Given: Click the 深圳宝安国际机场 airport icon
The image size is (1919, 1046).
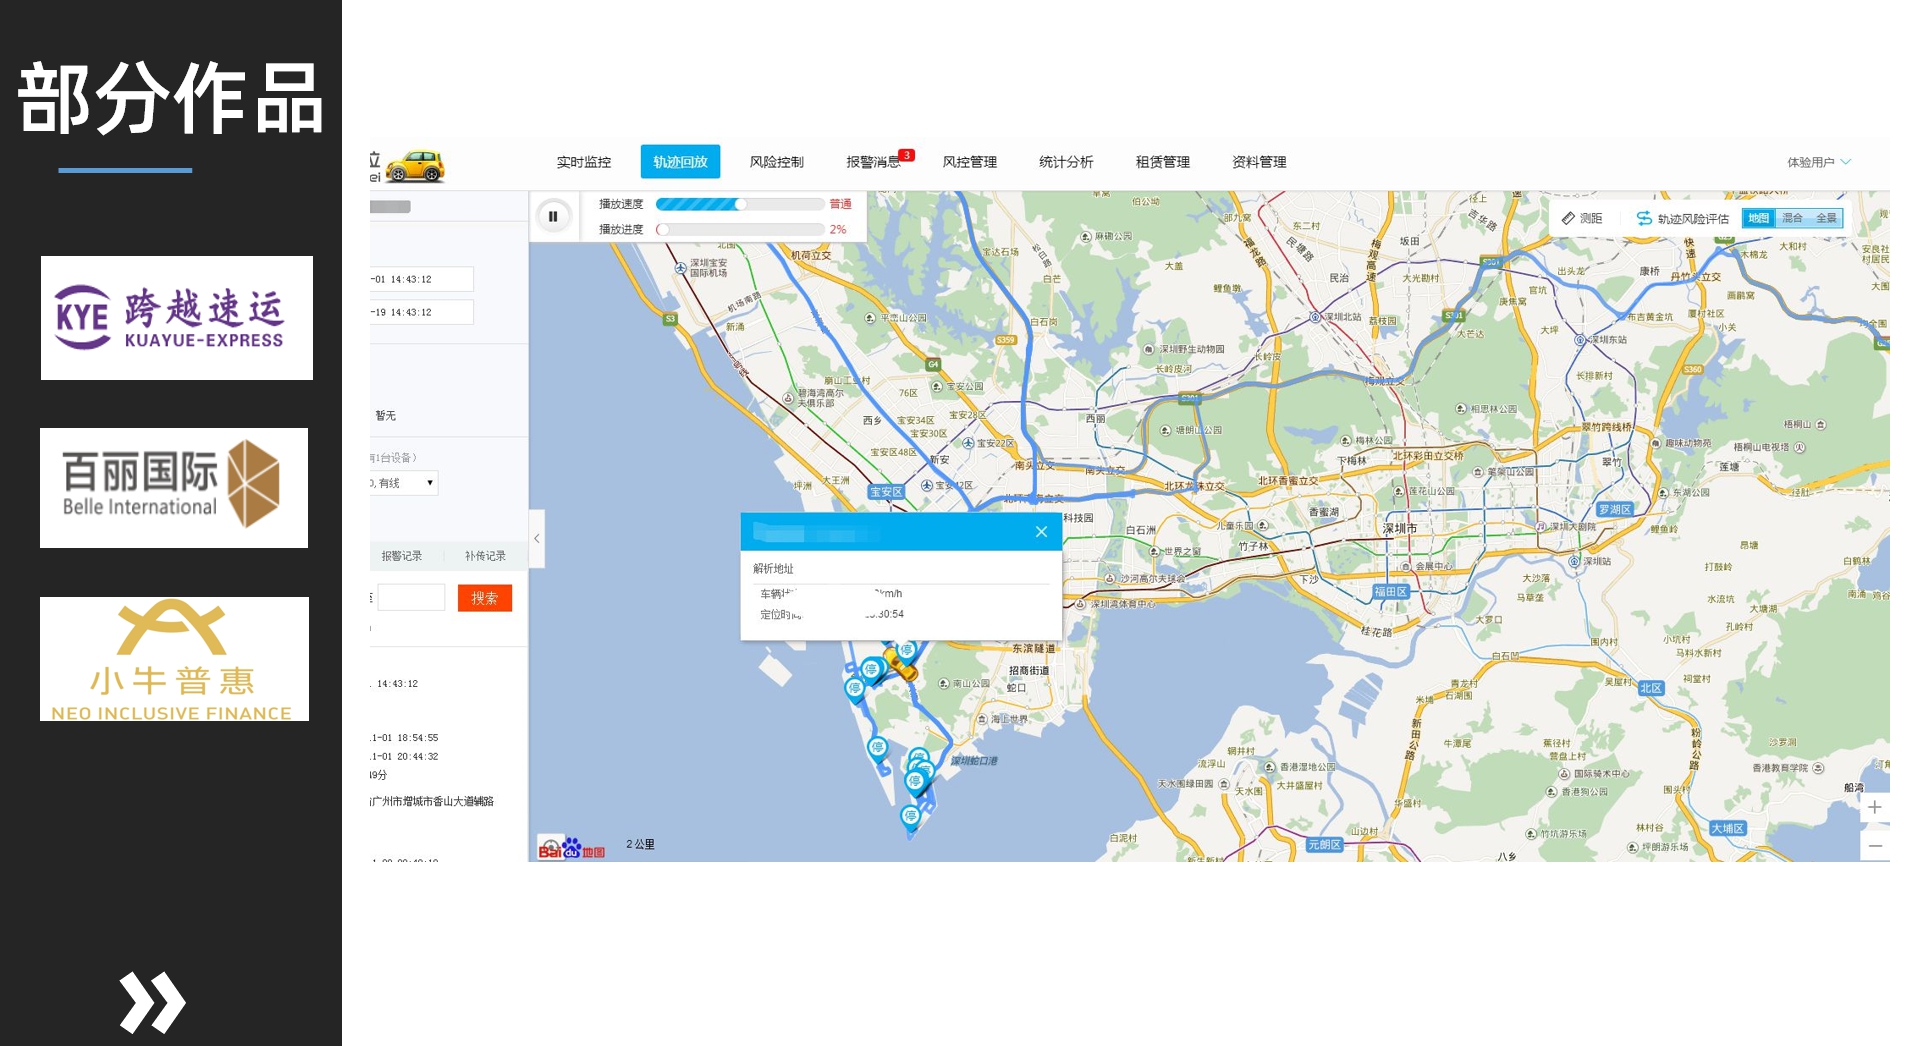Looking at the screenshot, I should [x=681, y=268].
